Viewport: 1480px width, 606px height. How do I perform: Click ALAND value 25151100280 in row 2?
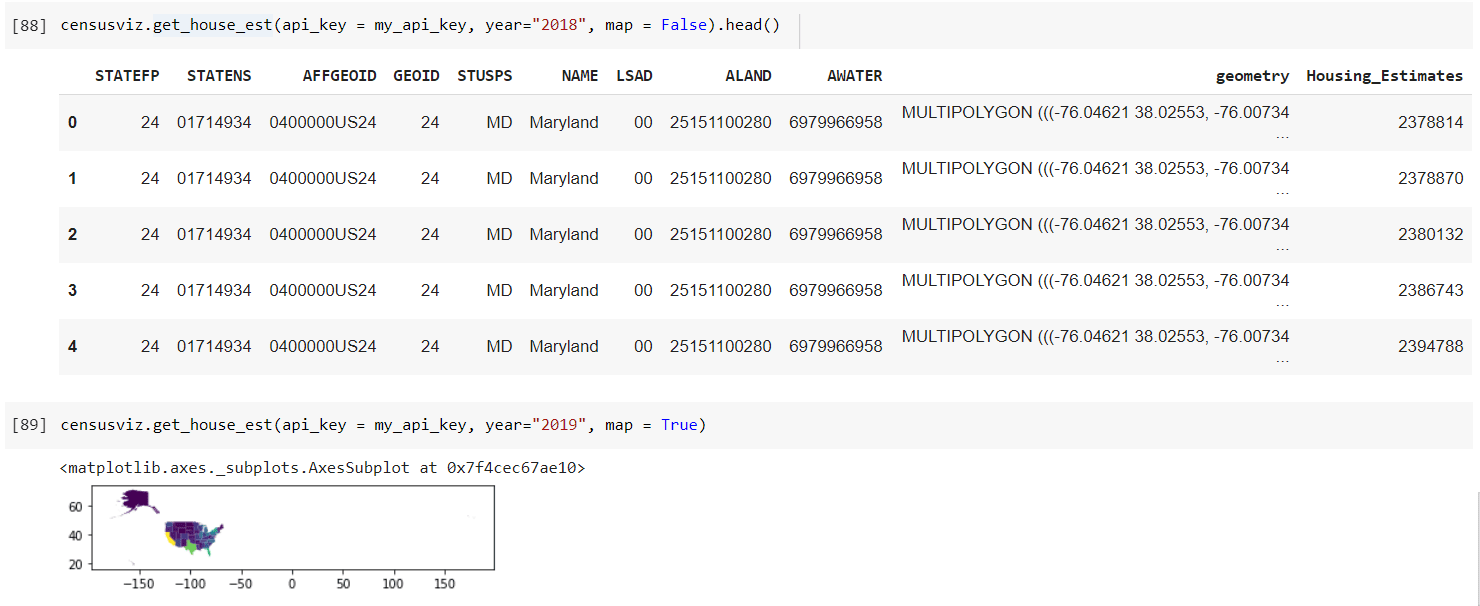(721, 234)
